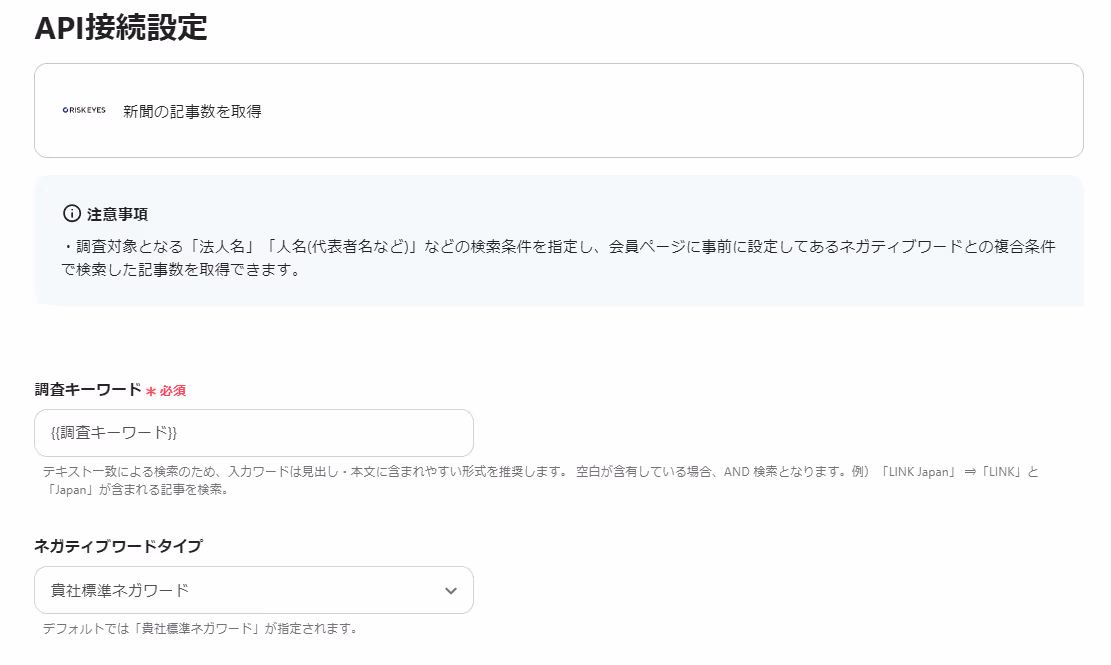Select the 新聞の記事数を取得 action card

pos(558,110)
